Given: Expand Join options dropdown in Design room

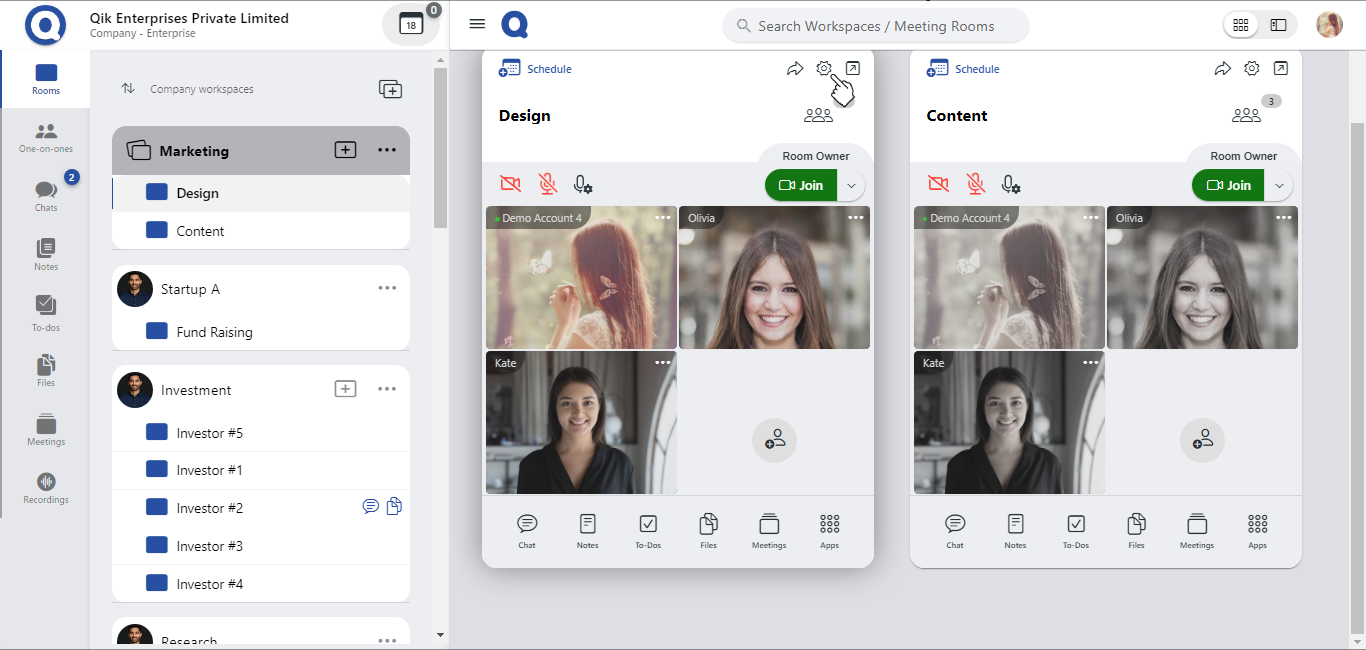Looking at the screenshot, I should pos(851,186).
